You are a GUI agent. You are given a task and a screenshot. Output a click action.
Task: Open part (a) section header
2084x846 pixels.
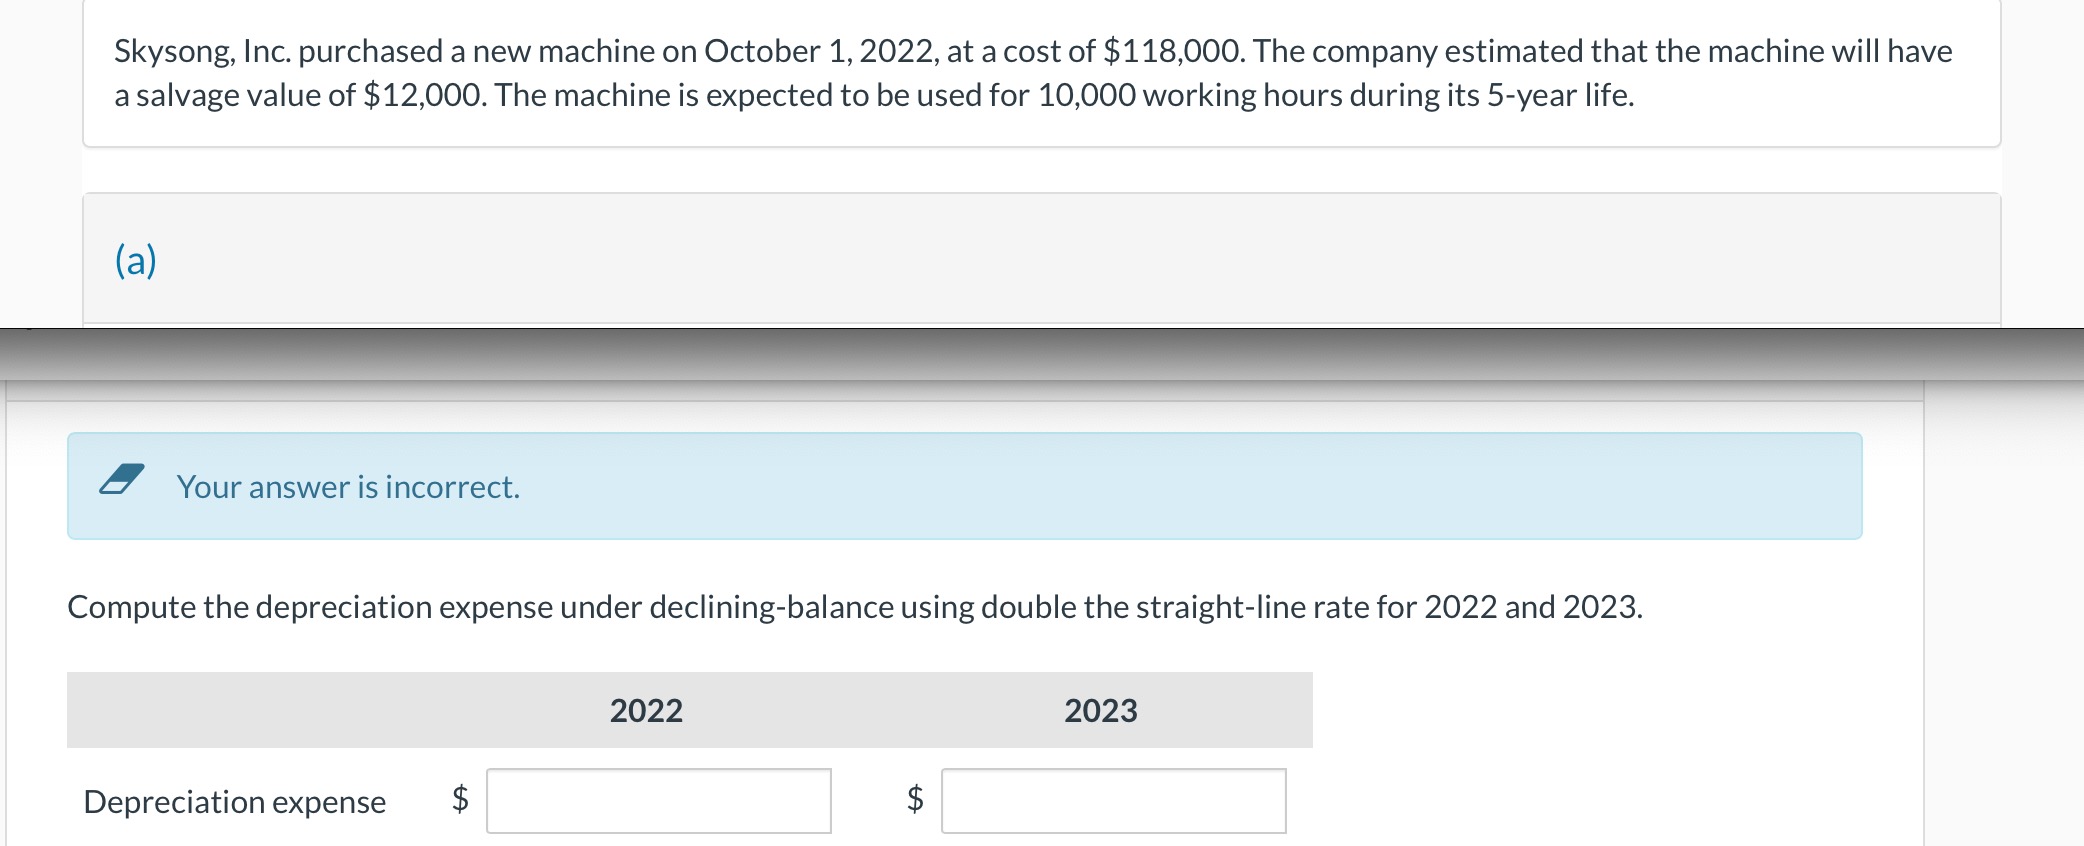(136, 260)
